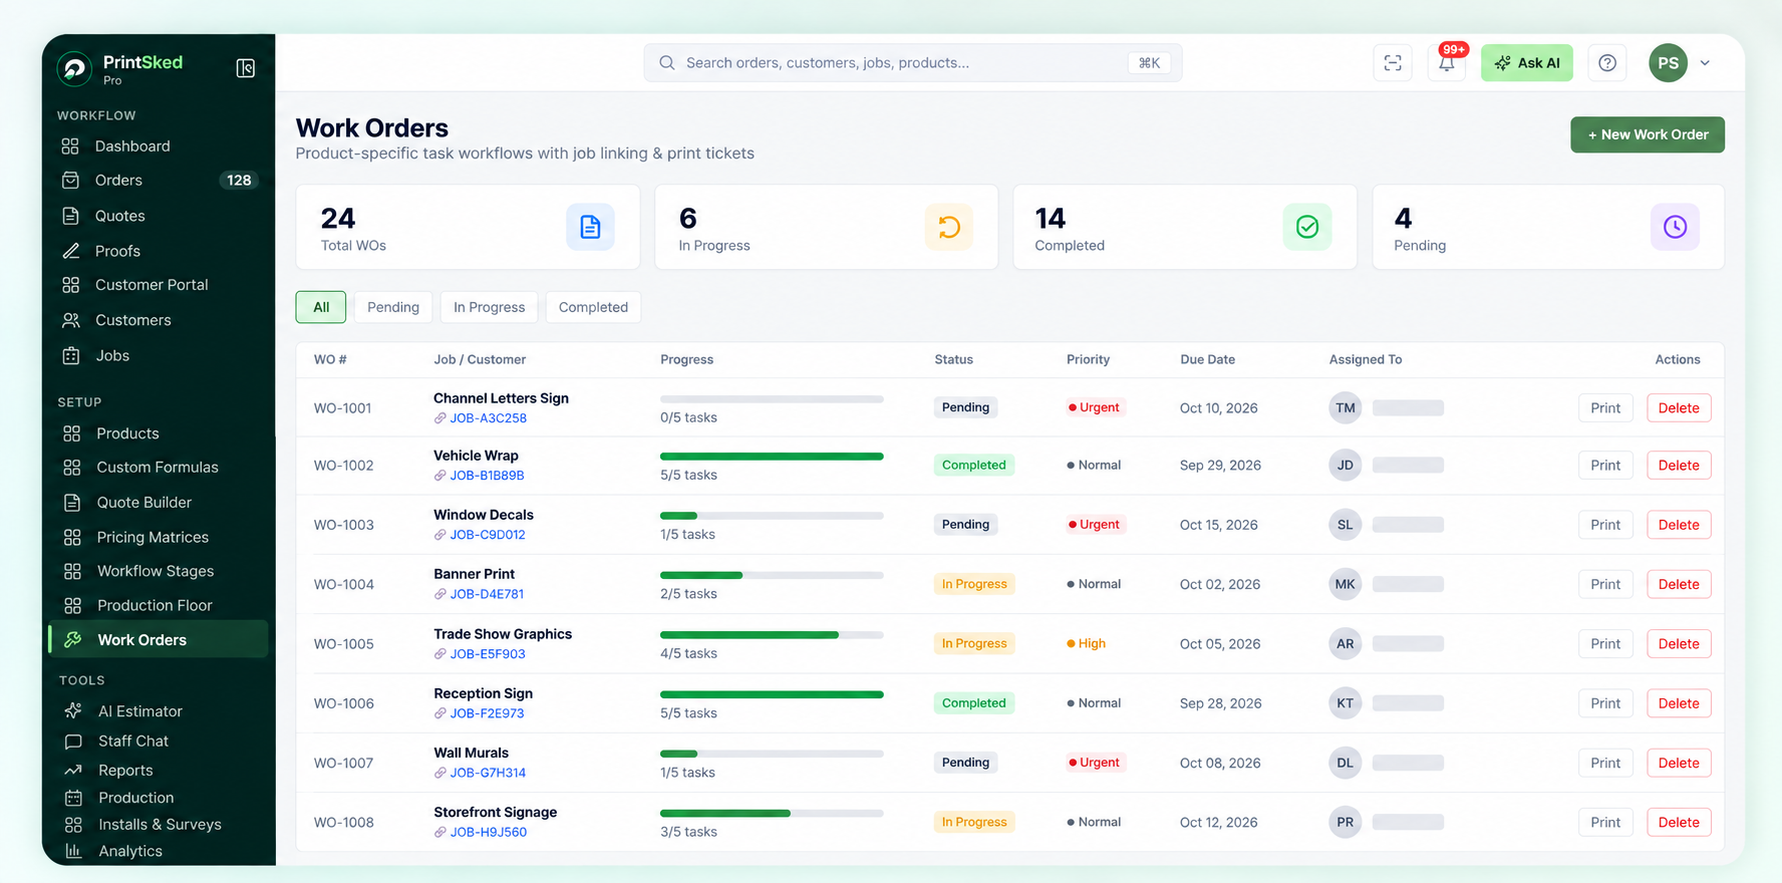
Task: Click the Pending clock icon
Action: [1675, 227]
